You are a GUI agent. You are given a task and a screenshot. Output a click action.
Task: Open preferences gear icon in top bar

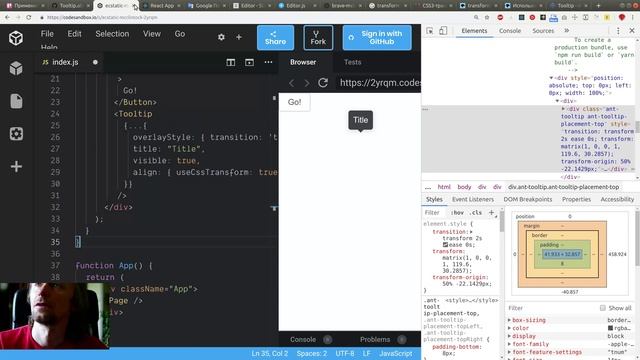pos(221,37)
